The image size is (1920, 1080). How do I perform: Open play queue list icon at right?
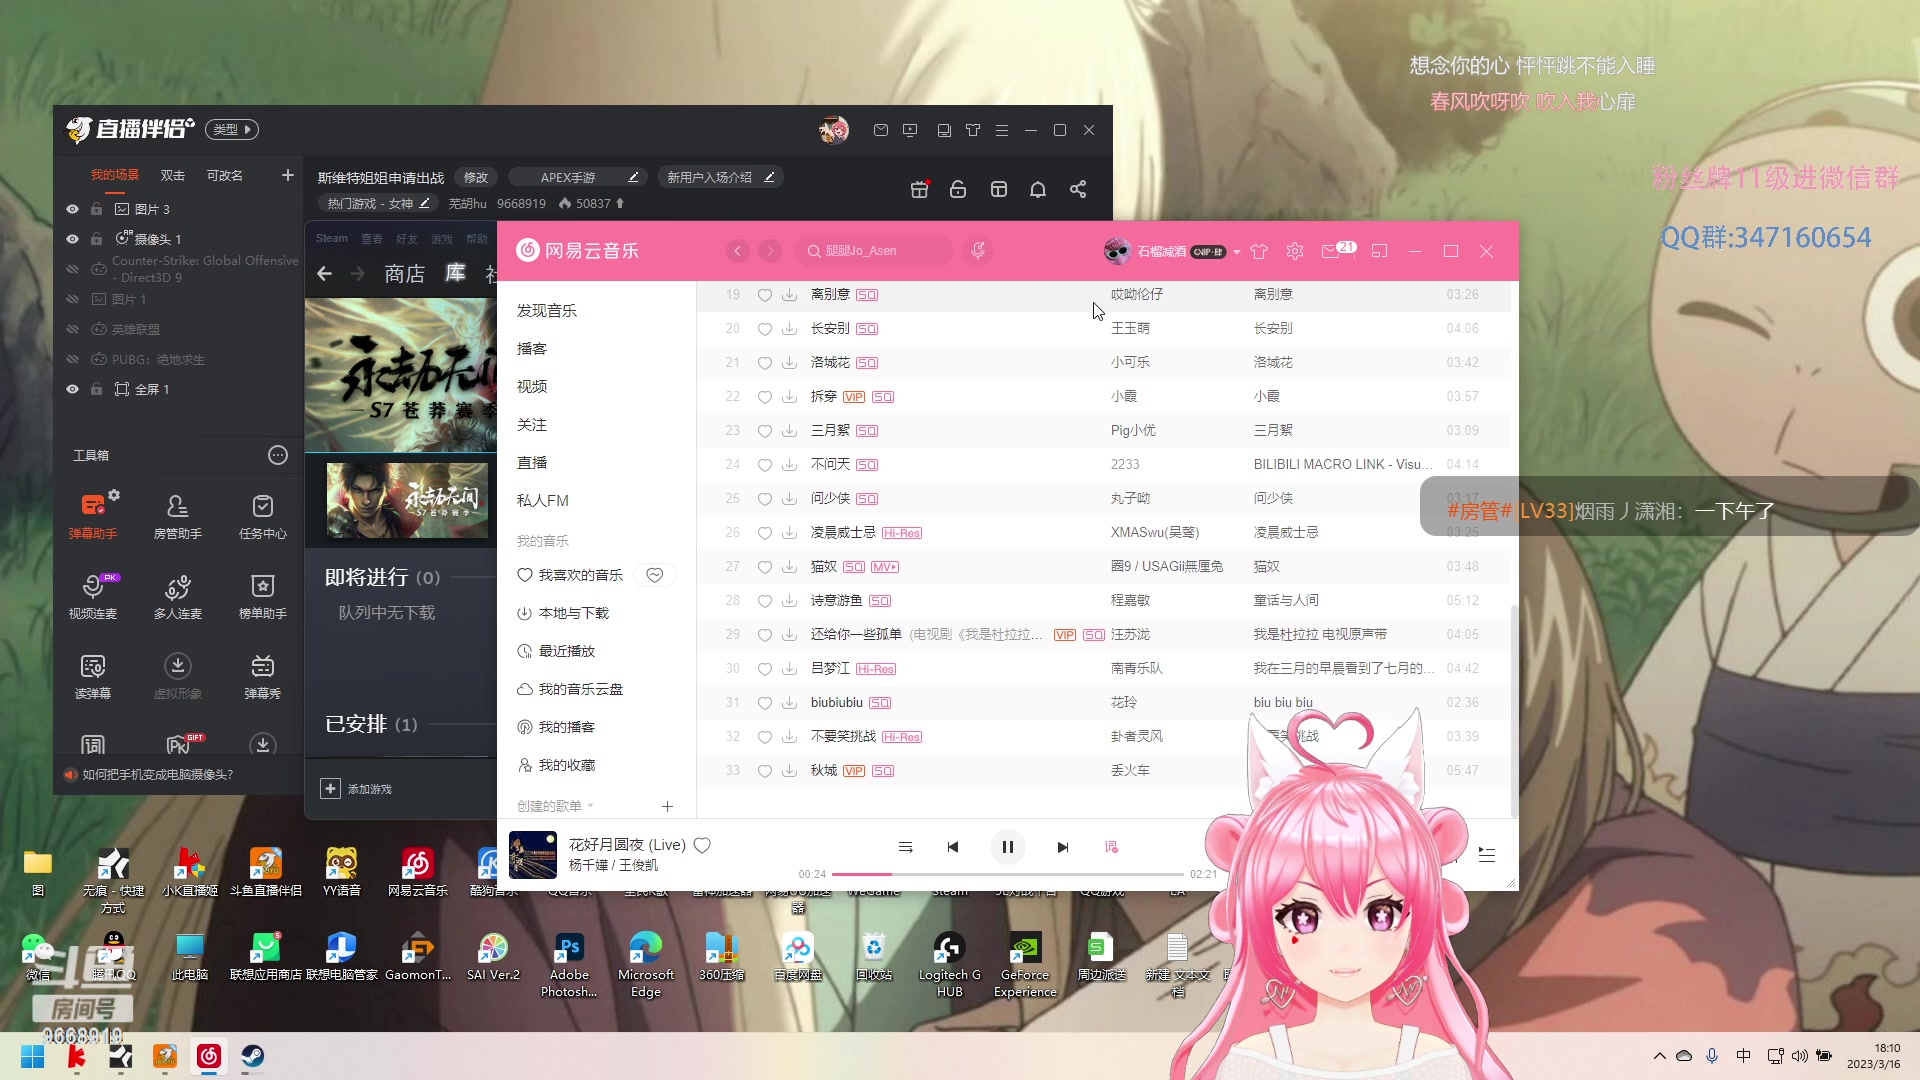pyautogui.click(x=1487, y=855)
